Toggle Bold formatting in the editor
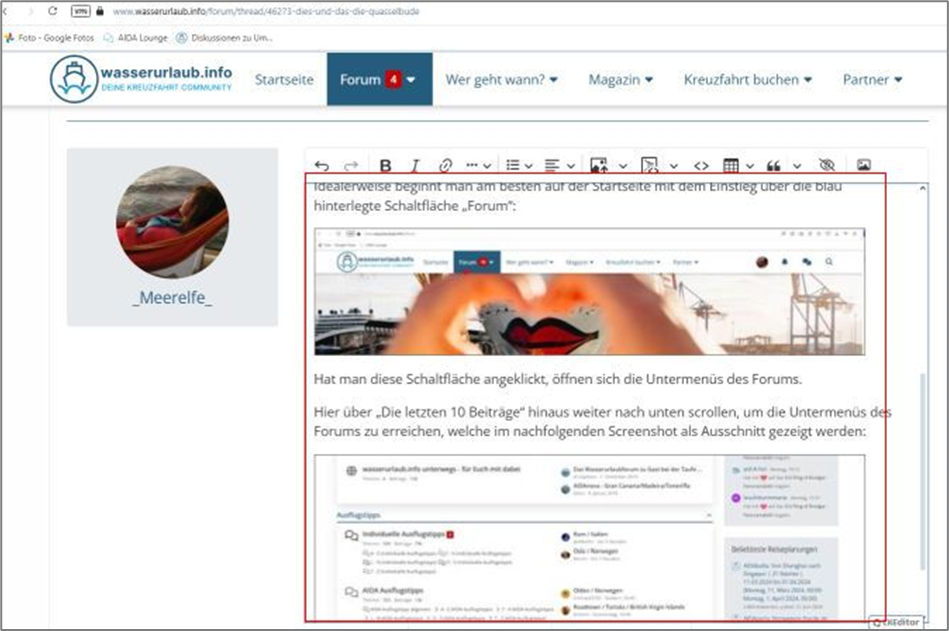The height and width of the screenshot is (631, 949). (385, 166)
